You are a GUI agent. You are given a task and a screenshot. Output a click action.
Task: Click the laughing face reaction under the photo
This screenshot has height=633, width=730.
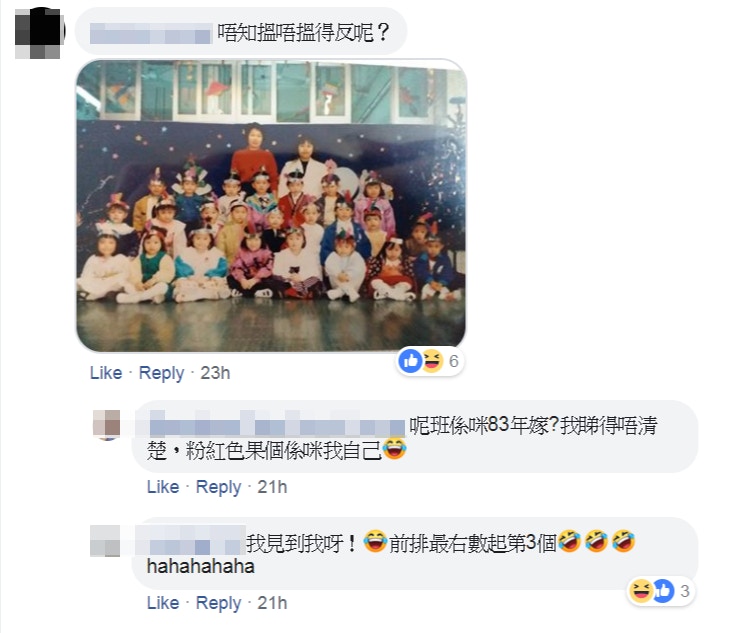point(432,361)
